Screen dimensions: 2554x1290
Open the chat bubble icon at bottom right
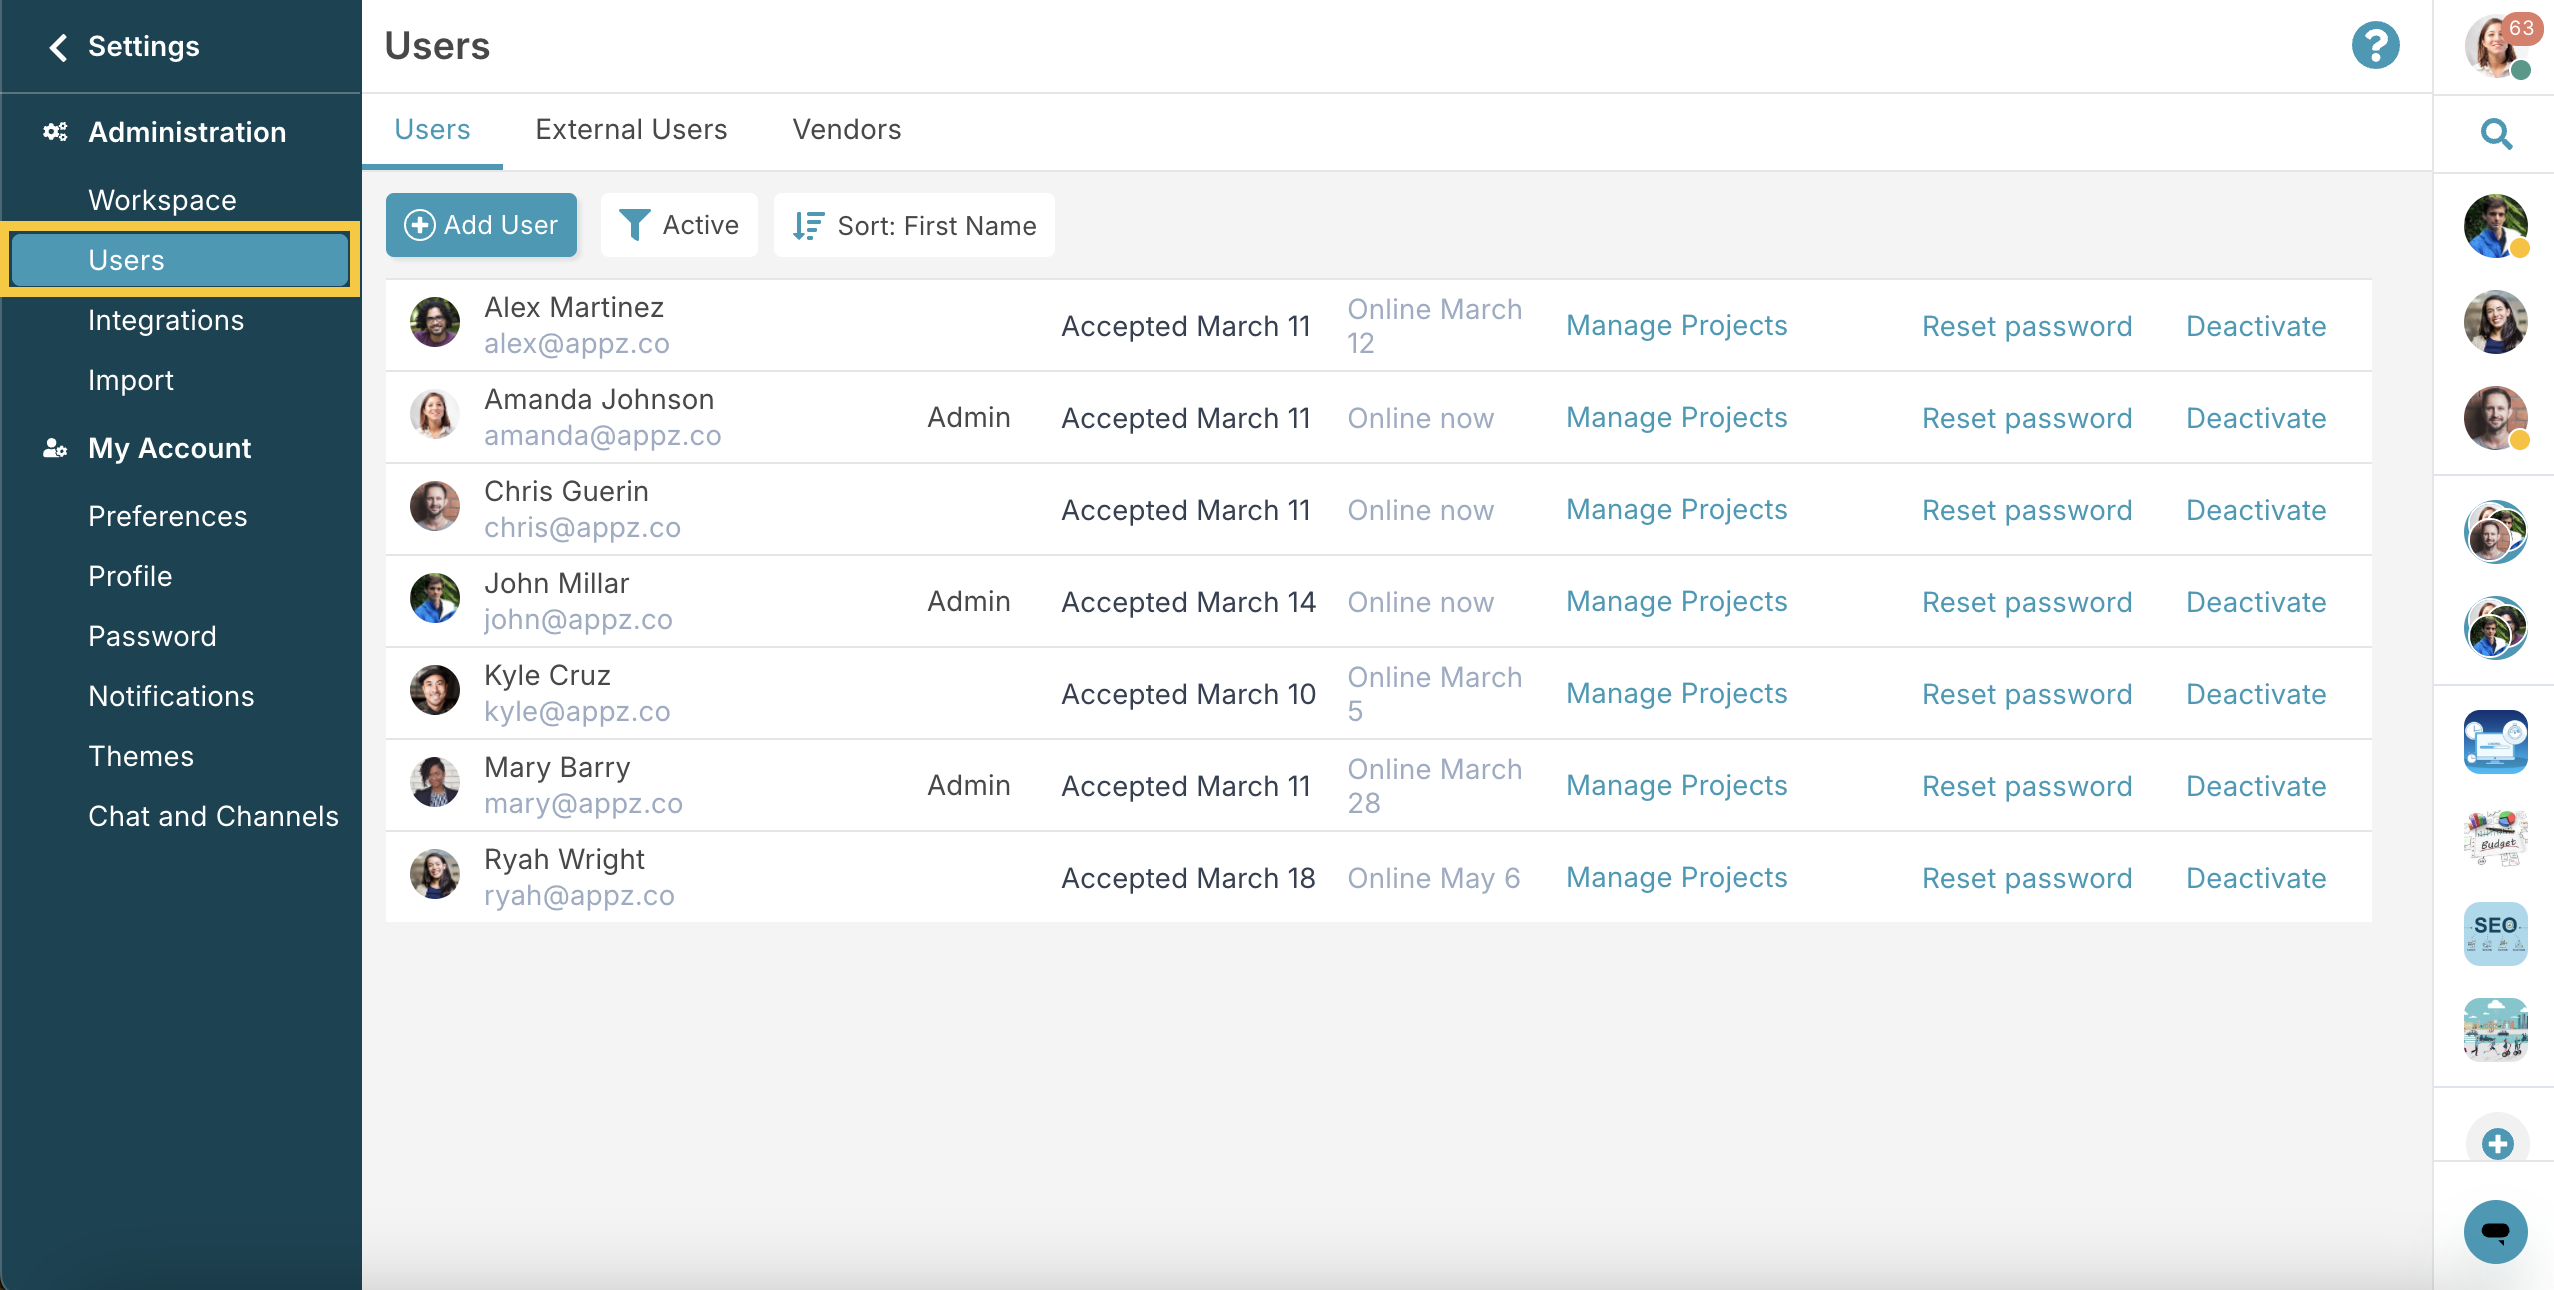pos(2496,1231)
